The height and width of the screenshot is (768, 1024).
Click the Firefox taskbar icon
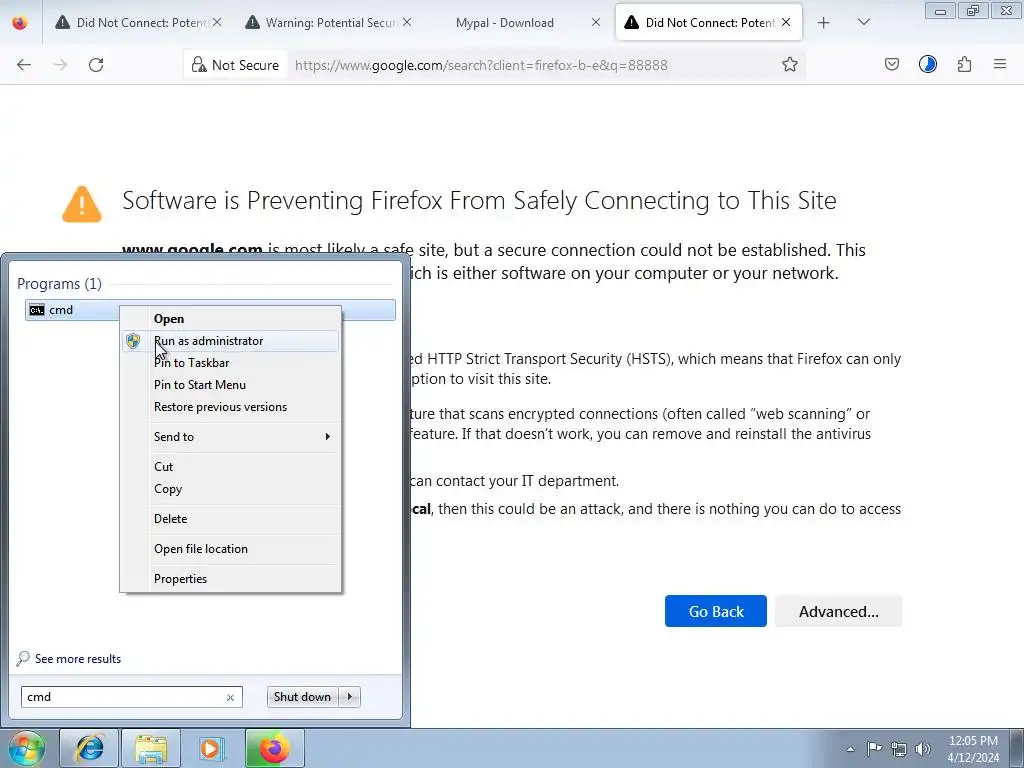coord(274,748)
